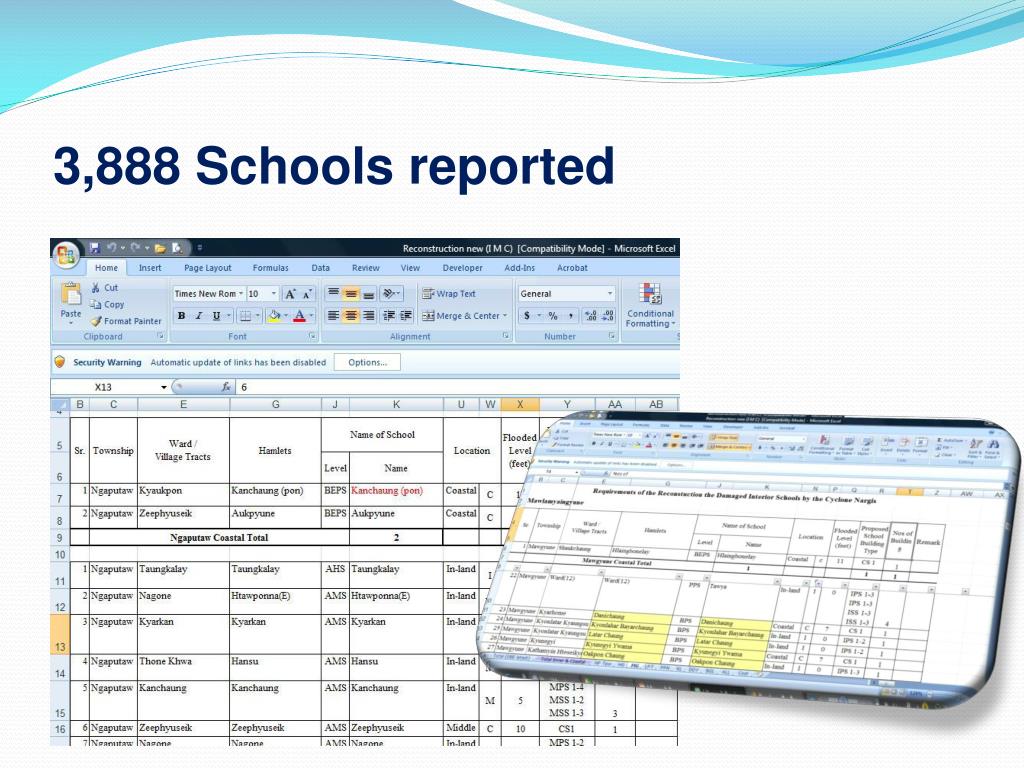1024x768 pixels.
Task: Apply Percent Style format
Action: [553, 316]
